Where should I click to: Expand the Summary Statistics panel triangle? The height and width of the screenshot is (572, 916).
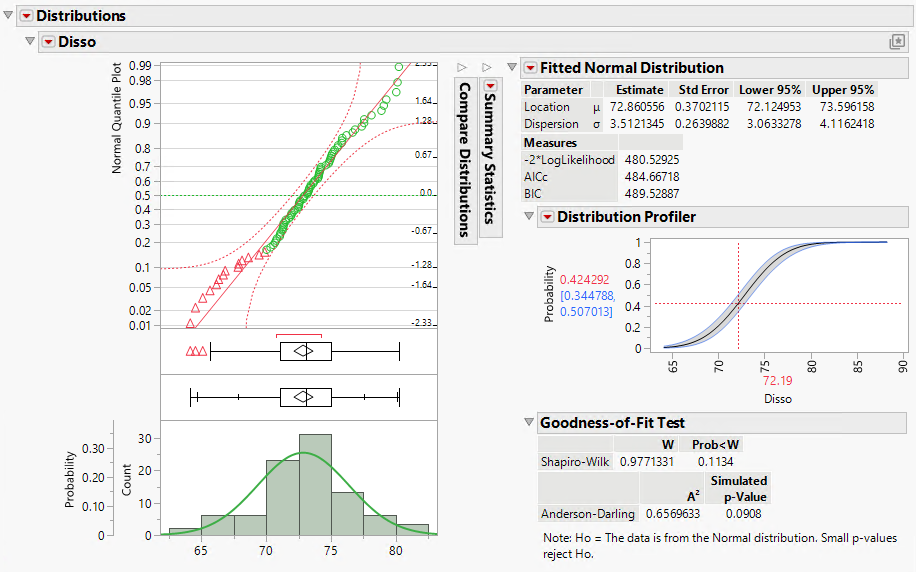(487, 67)
